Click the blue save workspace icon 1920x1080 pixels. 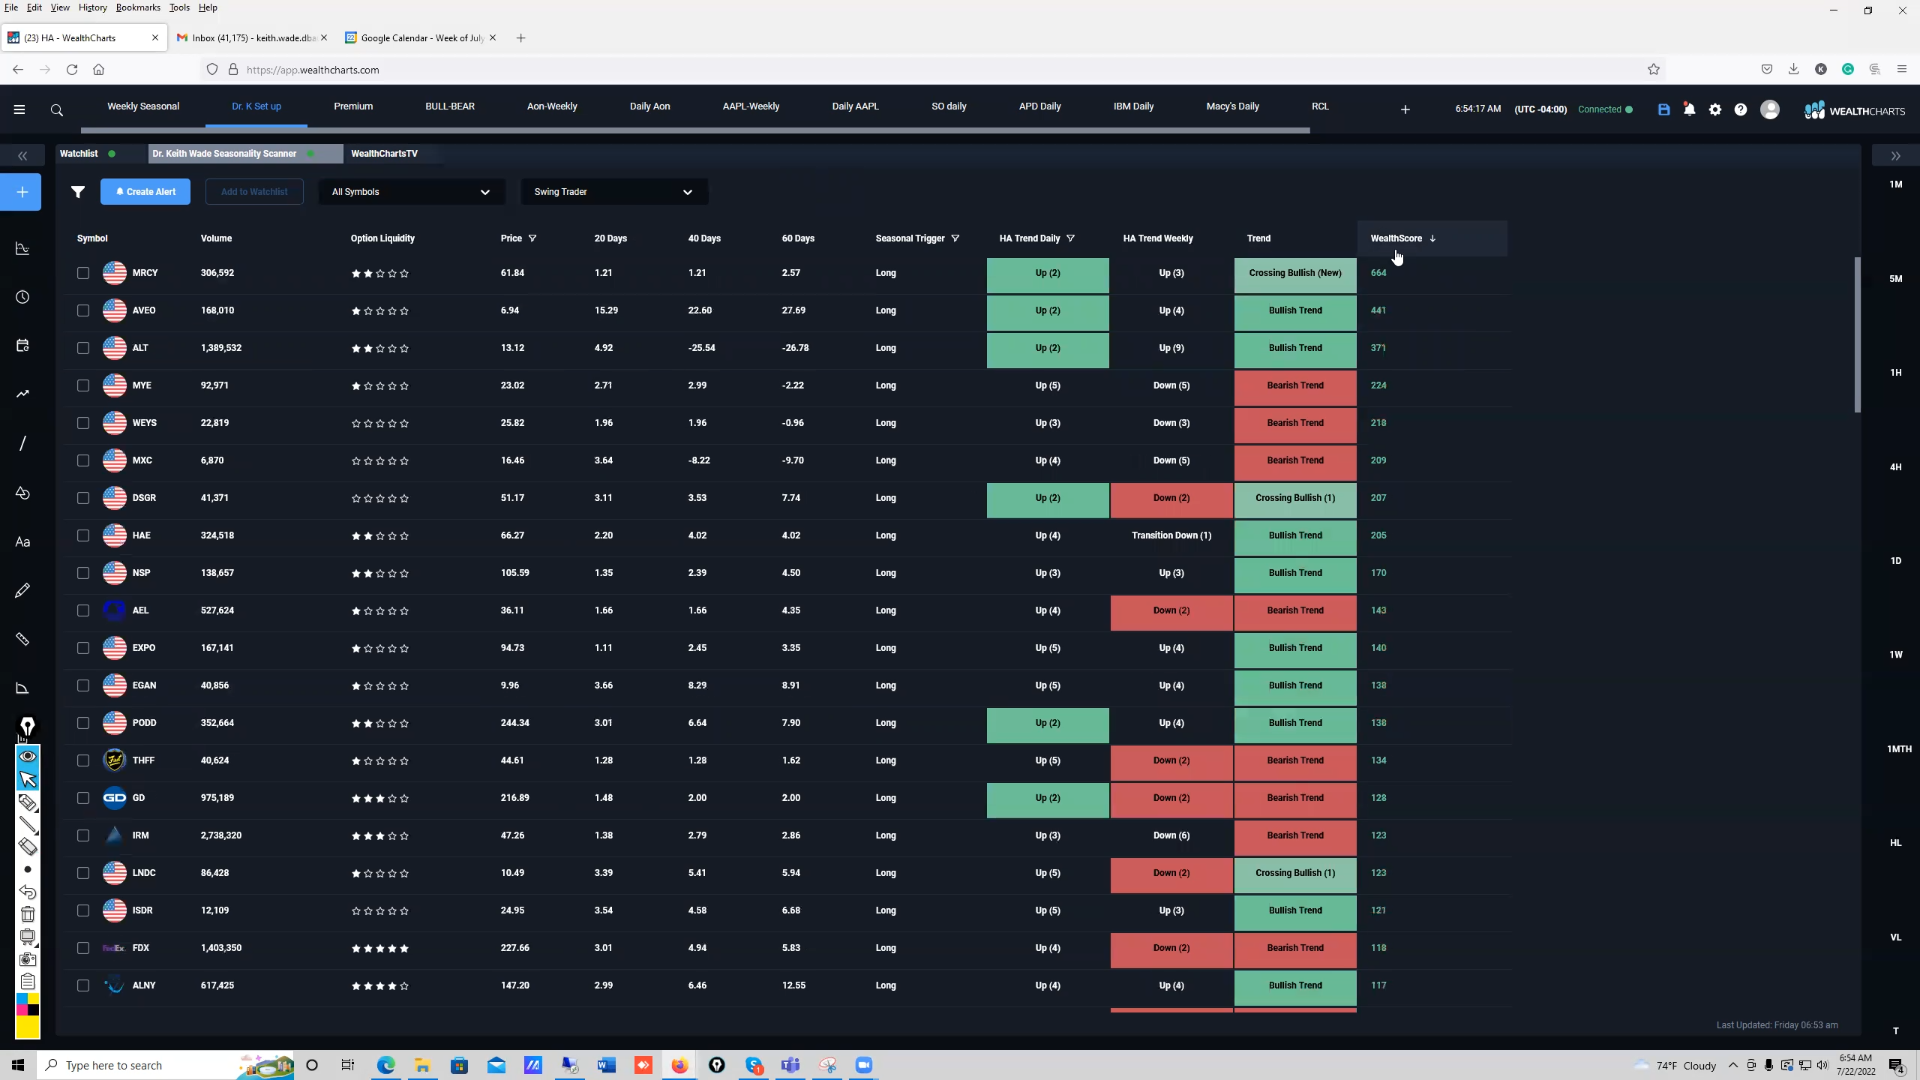pyautogui.click(x=1664, y=110)
